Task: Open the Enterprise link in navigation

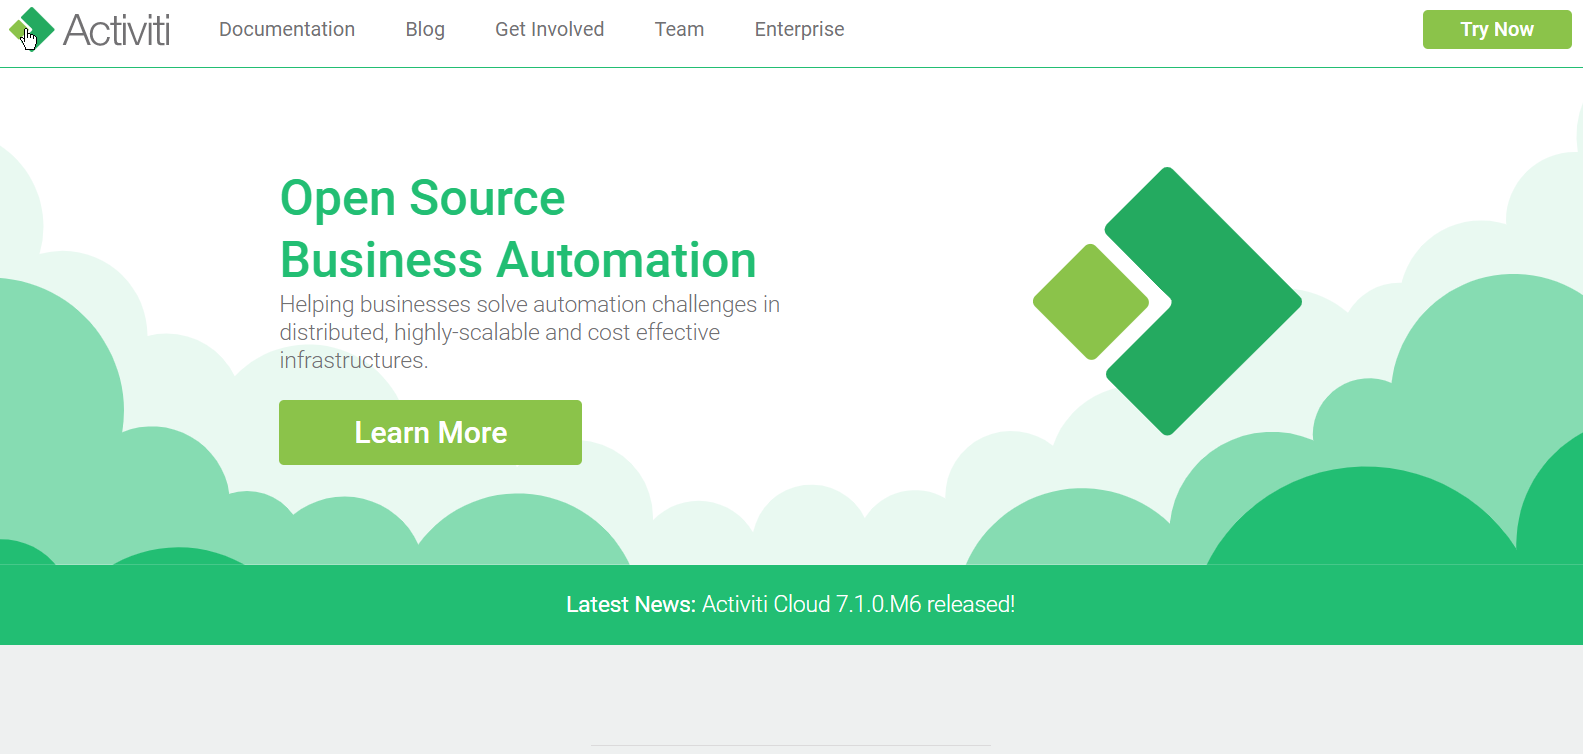Action: pos(799,30)
